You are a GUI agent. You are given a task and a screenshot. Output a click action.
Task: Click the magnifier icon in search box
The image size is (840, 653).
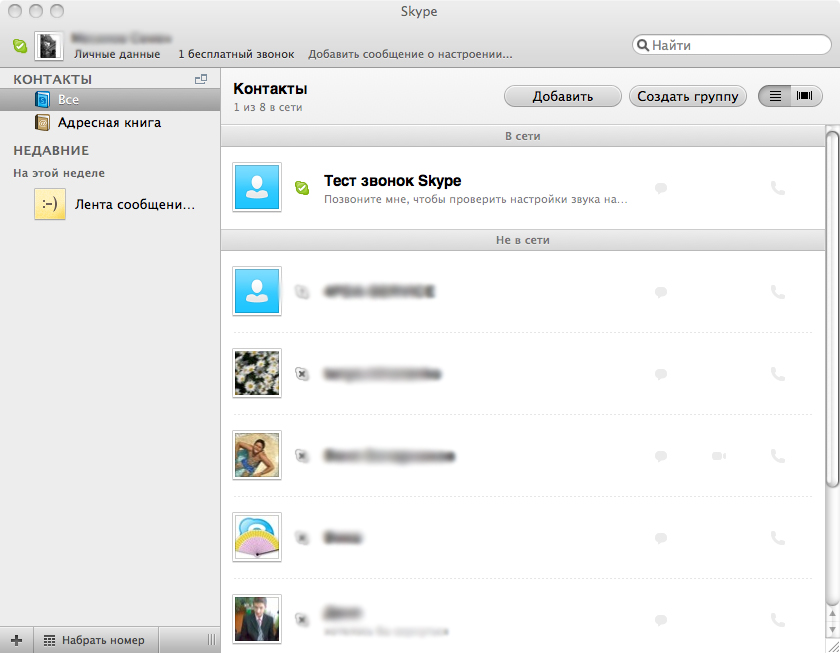click(643, 45)
